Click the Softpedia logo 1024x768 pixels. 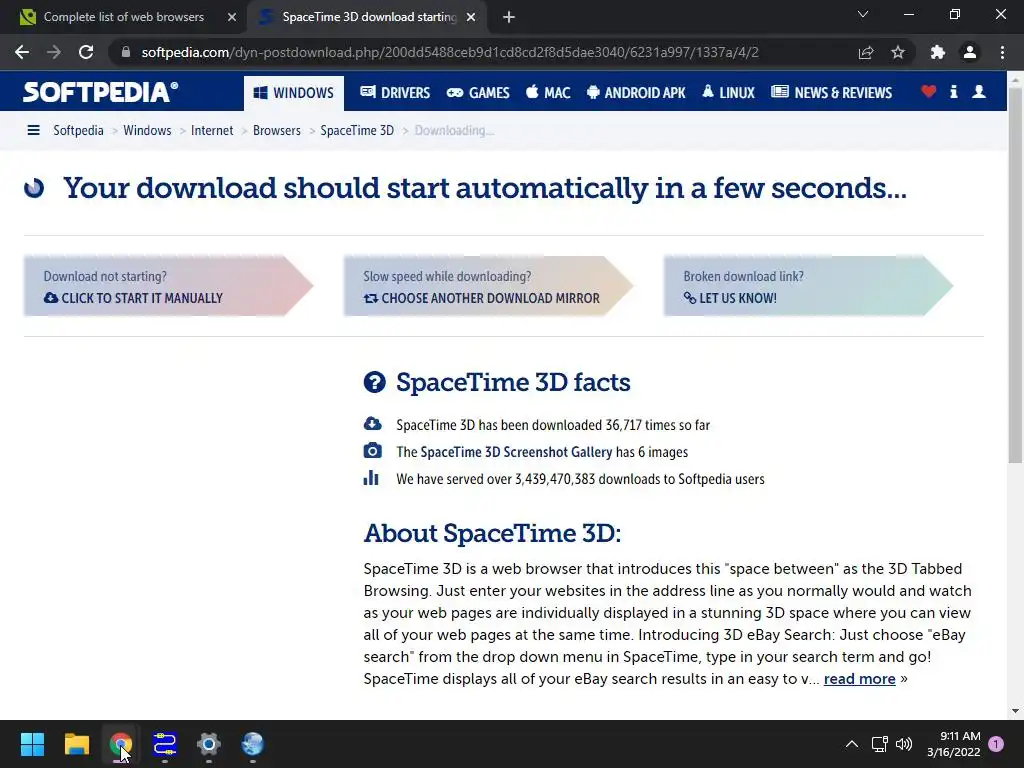100,92
